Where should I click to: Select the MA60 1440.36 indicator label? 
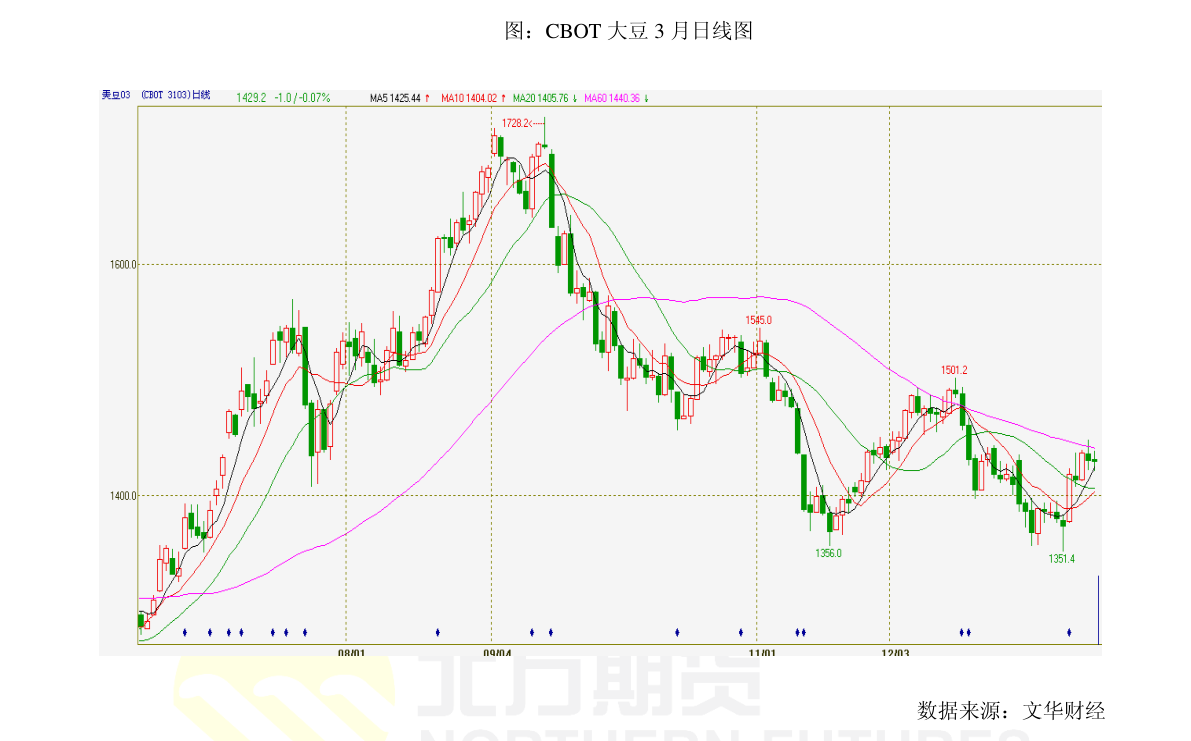612,98
